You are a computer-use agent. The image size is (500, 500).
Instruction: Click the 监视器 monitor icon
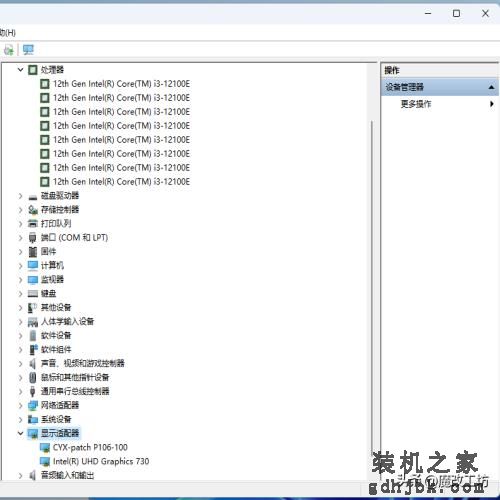pyautogui.click(x=33, y=280)
